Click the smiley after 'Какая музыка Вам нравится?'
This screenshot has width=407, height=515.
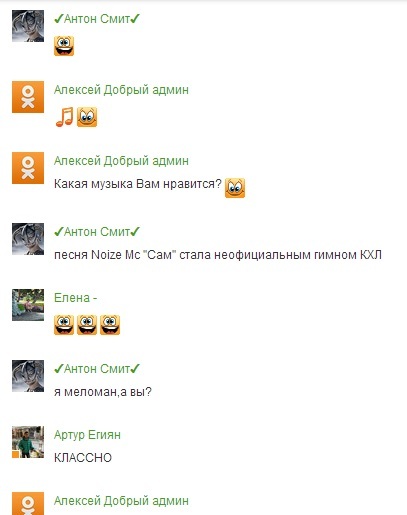click(x=235, y=188)
